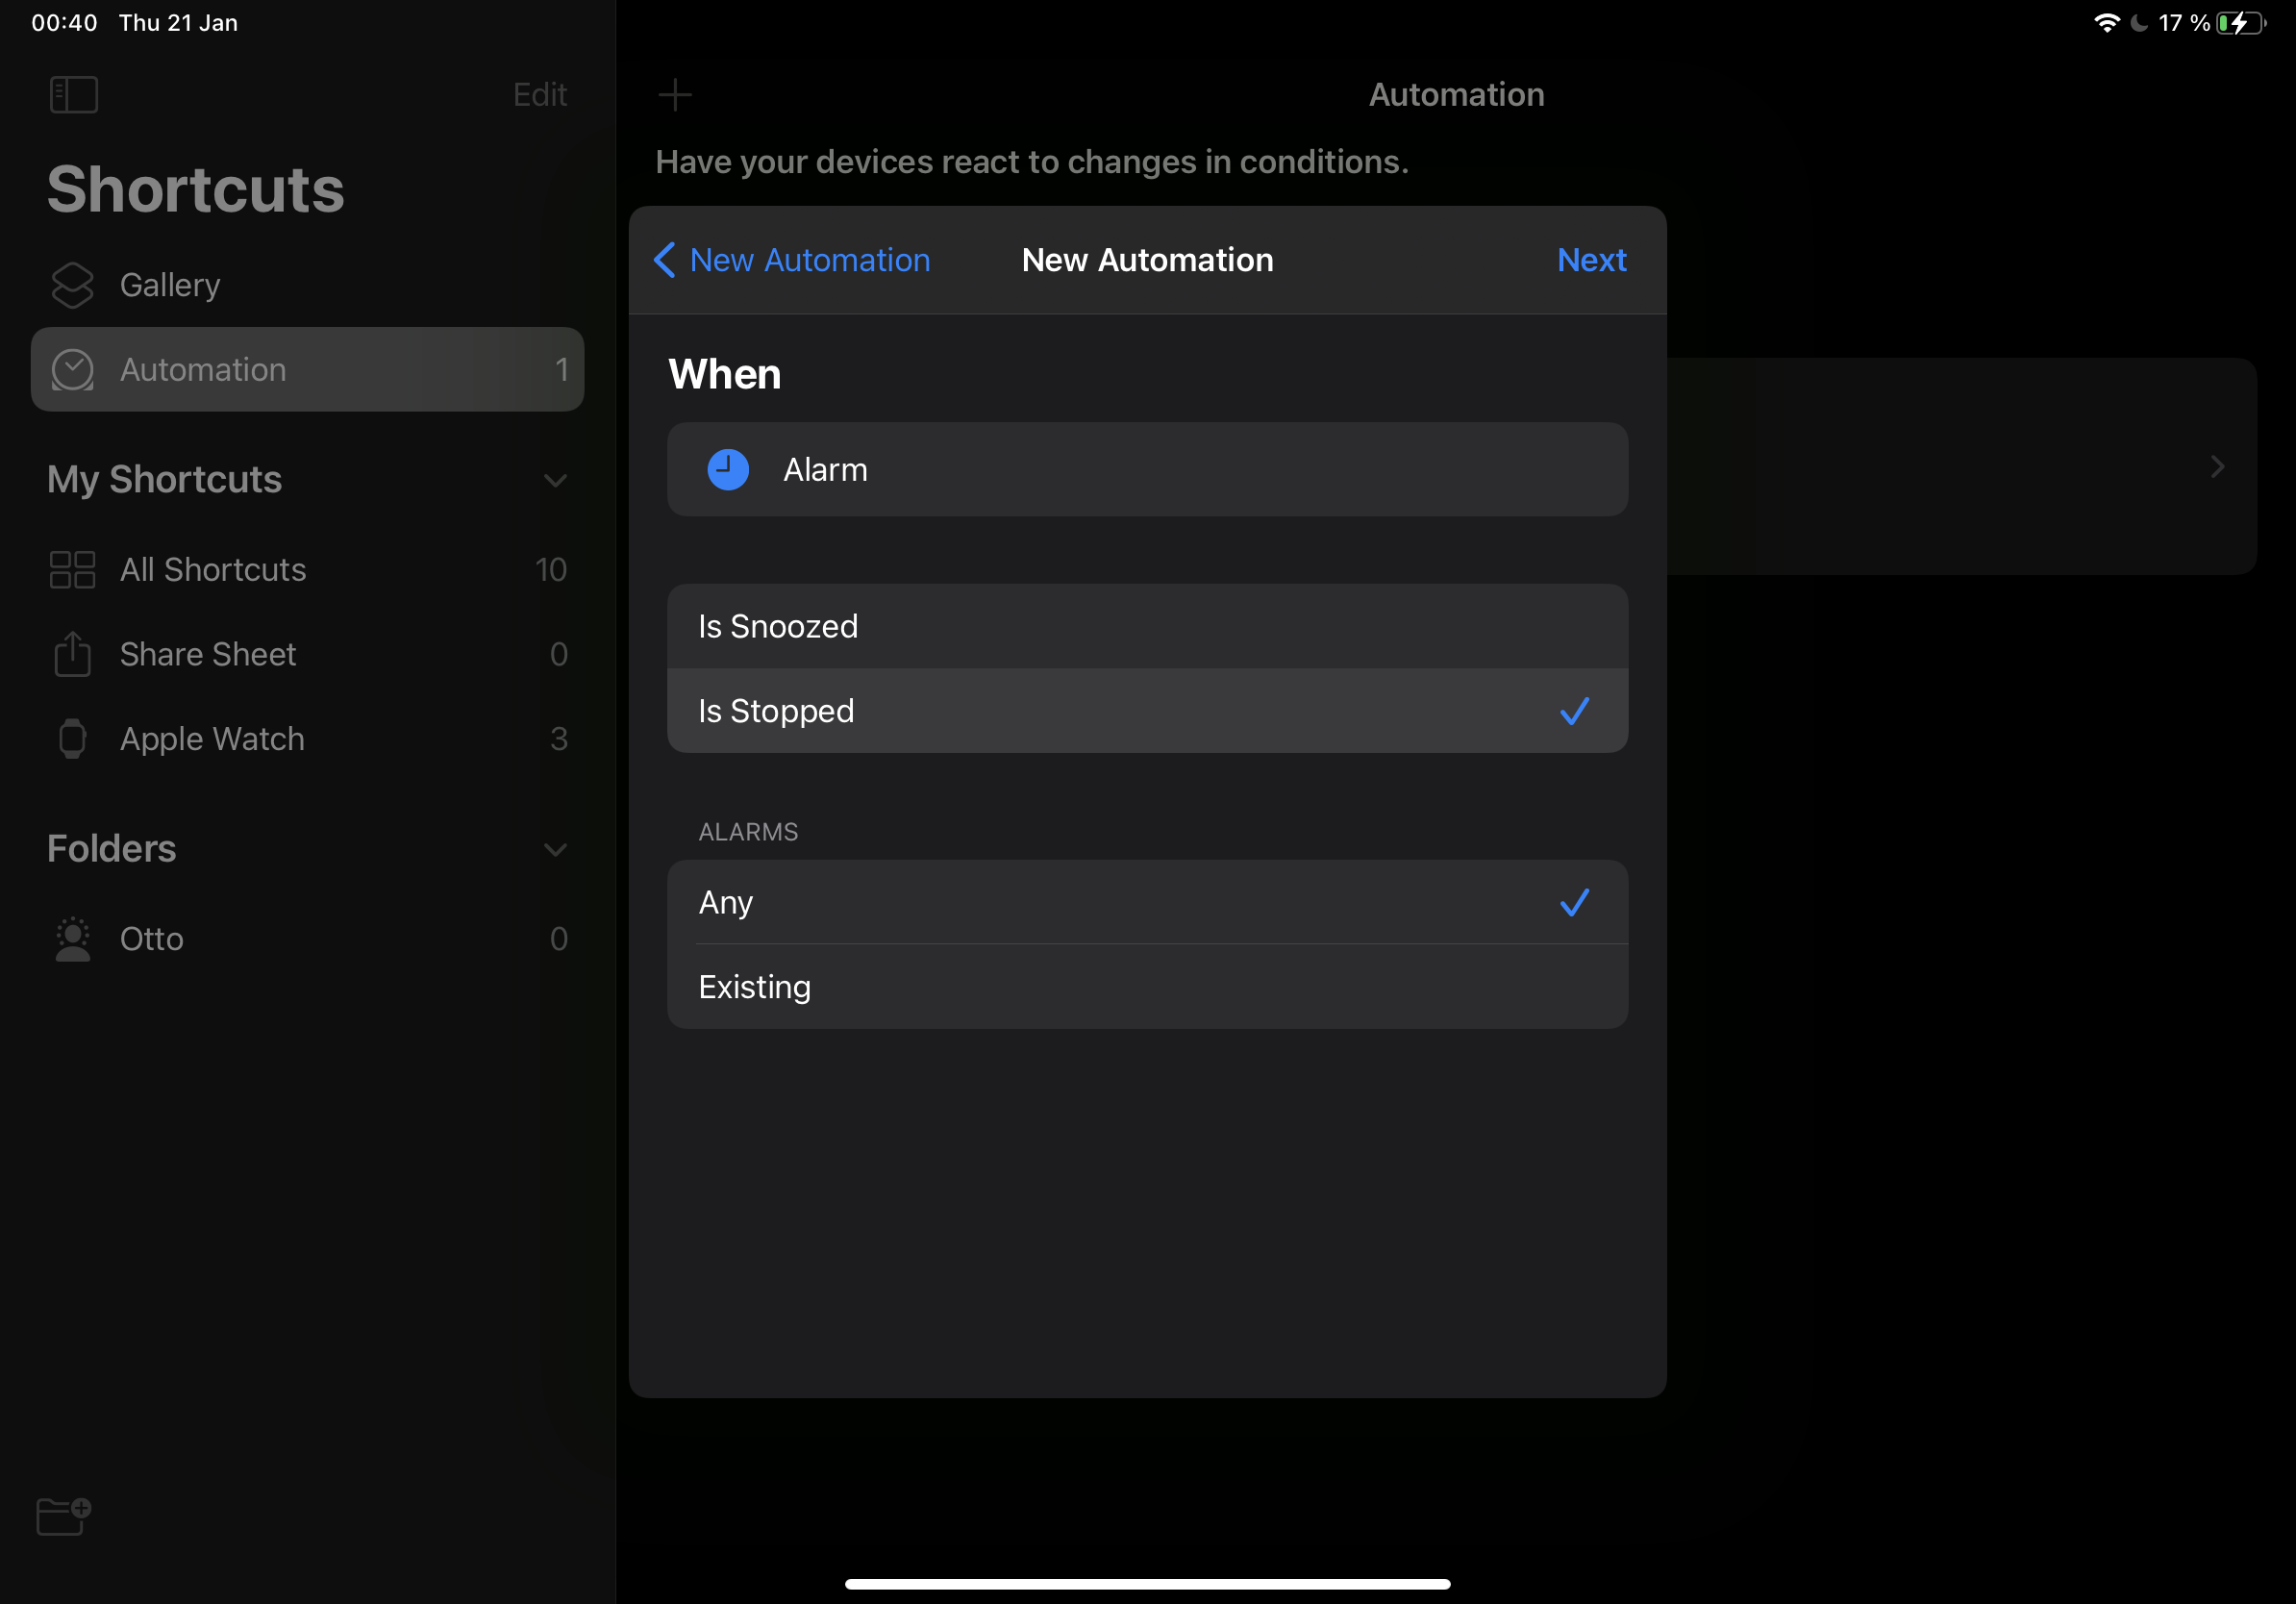Click the plus icon to add automation
The height and width of the screenshot is (1604, 2296).
[675, 95]
